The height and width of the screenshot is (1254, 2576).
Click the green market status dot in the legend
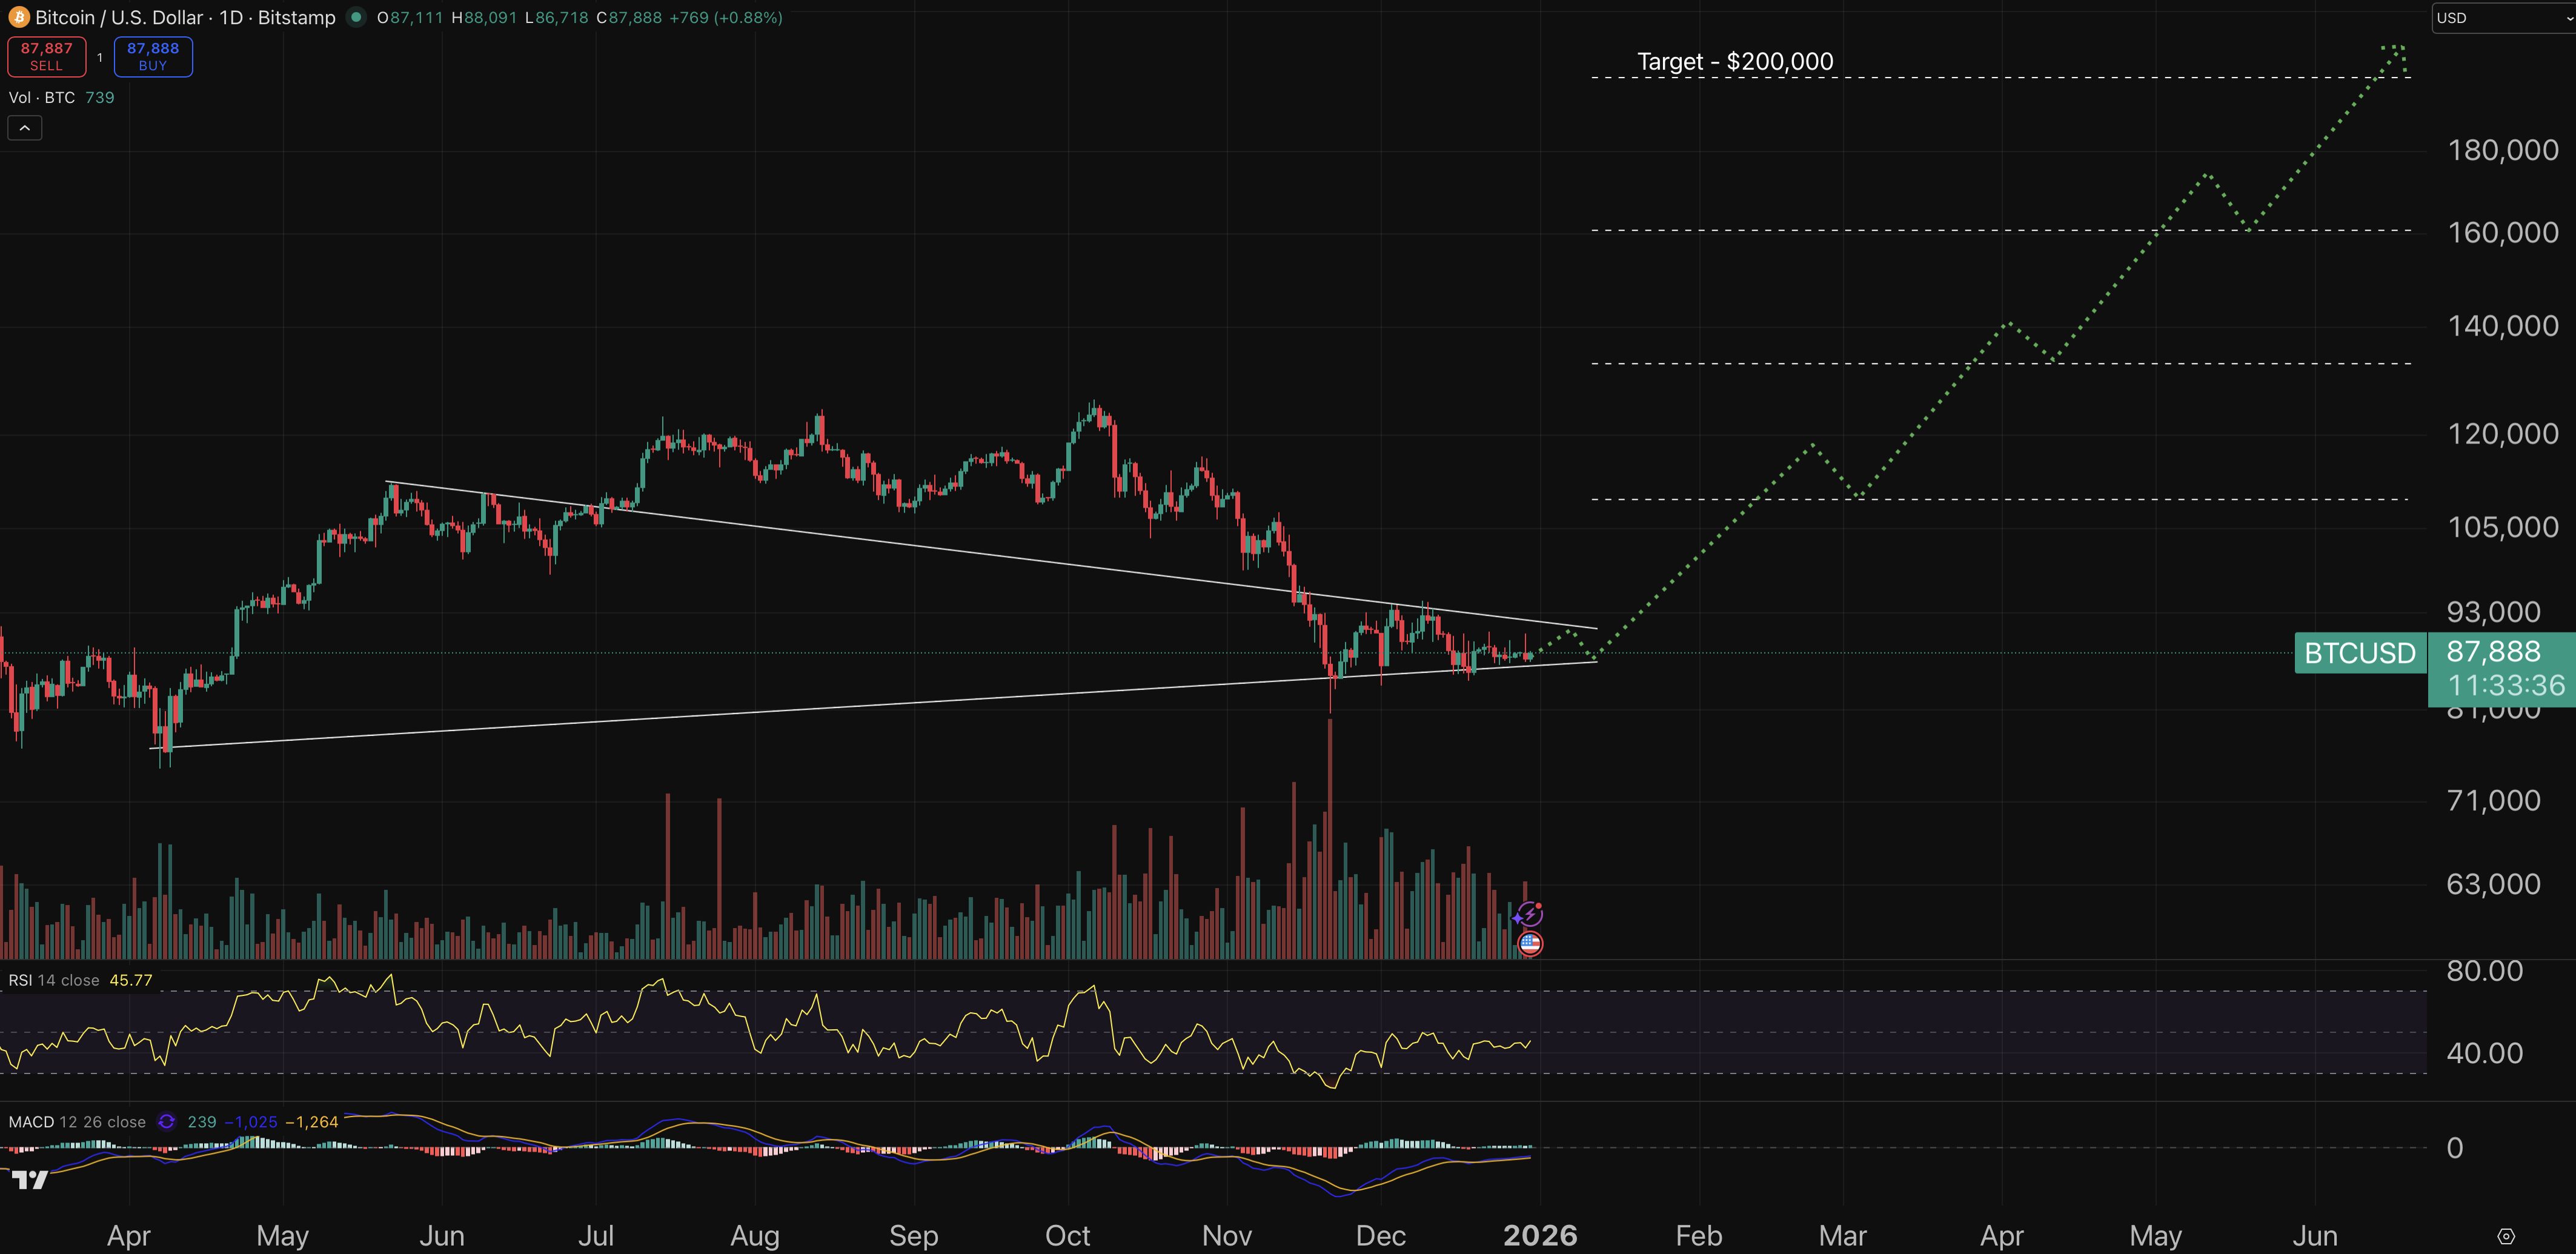pos(357,17)
